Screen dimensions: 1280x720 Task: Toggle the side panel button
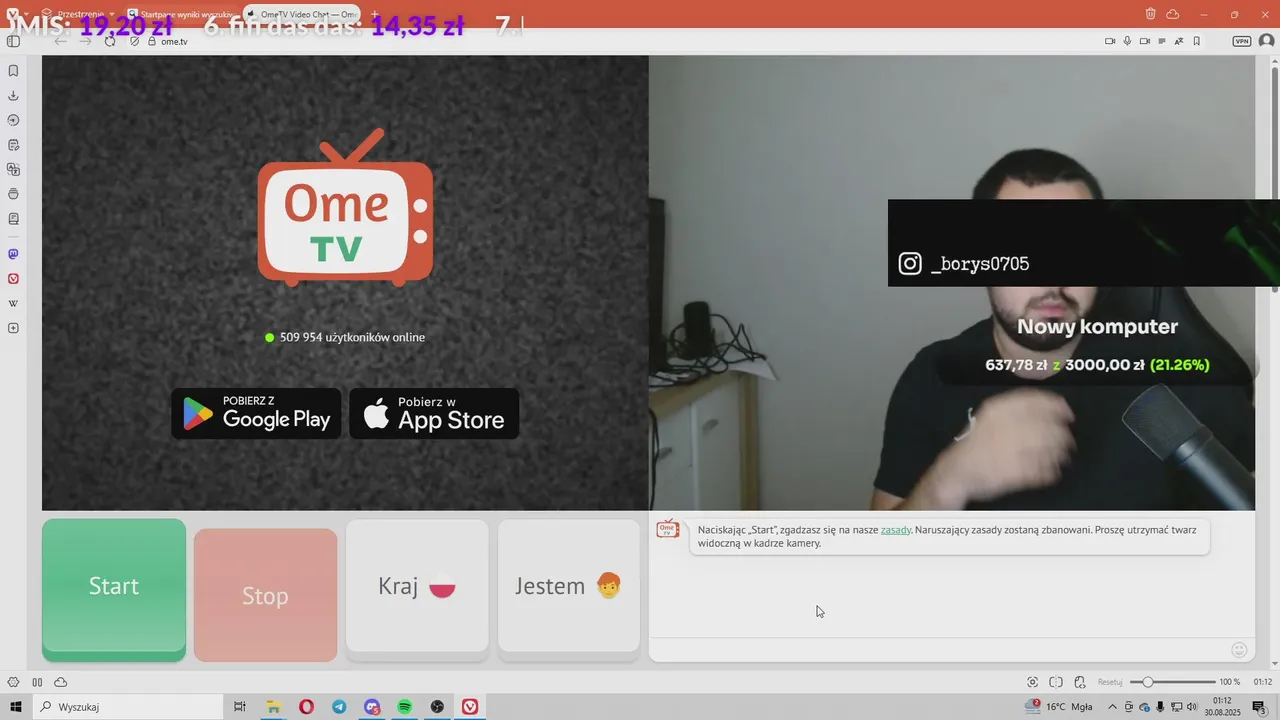click(x=13, y=41)
